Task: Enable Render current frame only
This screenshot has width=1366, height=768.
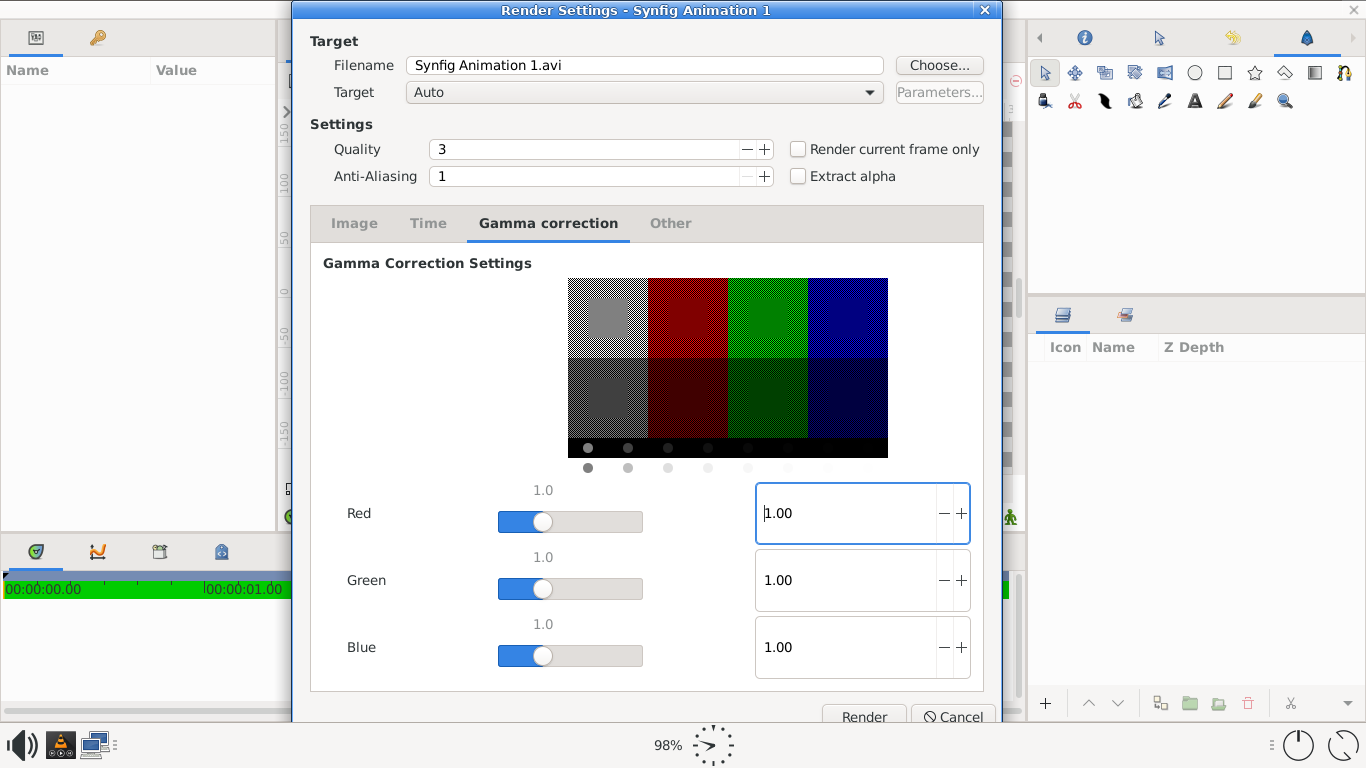Action: coord(798,149)
